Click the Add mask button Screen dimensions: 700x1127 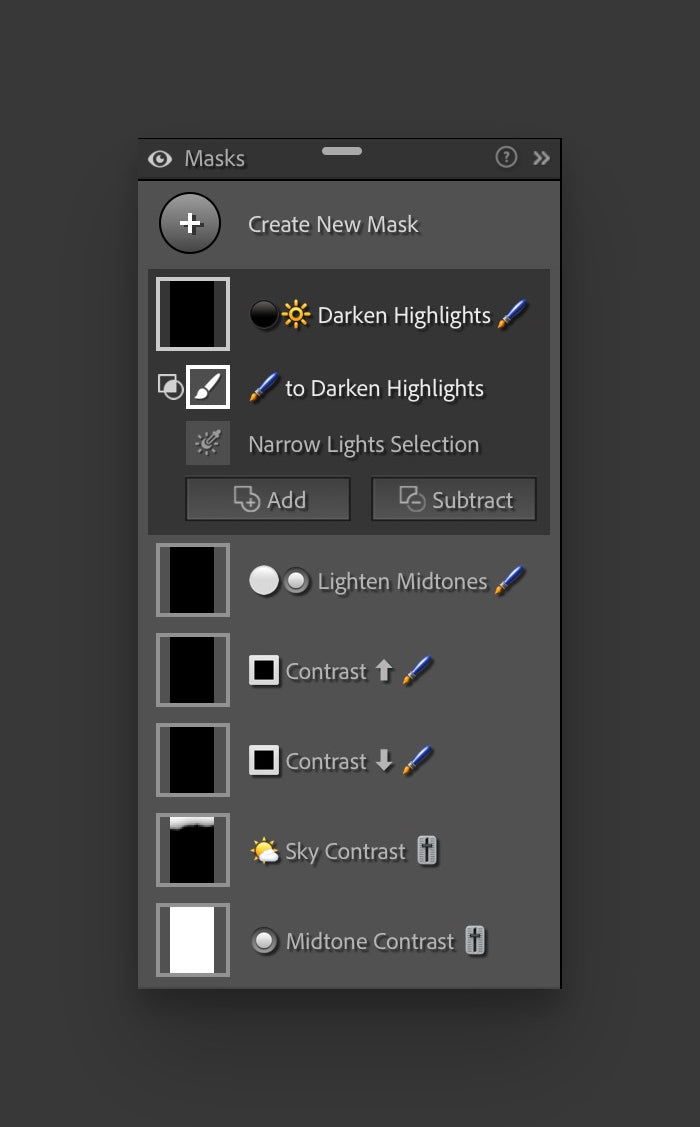click(x=268, y=499)
